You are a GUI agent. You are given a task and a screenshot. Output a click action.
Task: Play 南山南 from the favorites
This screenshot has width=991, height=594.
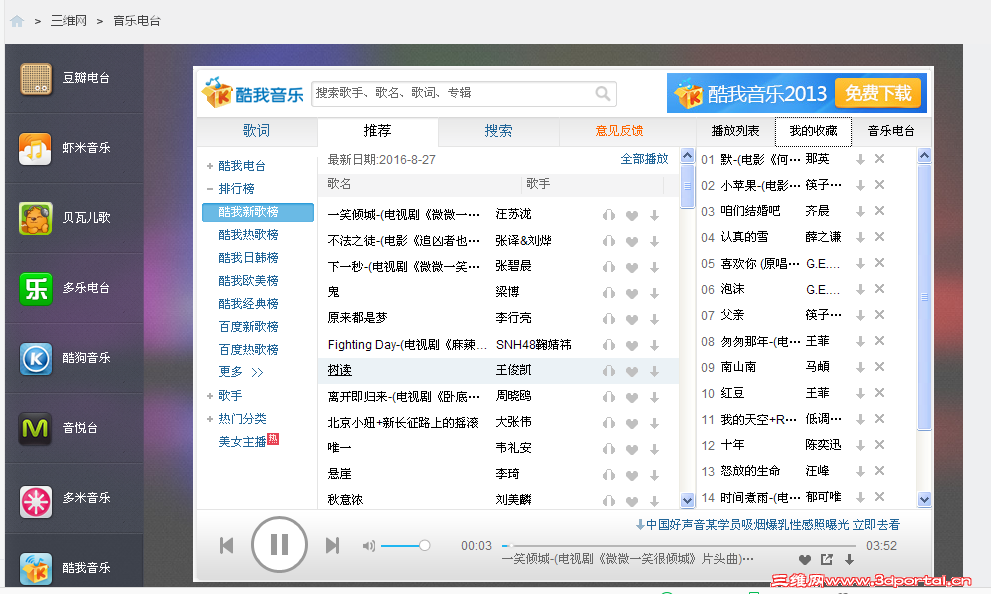pyautogui.click(x=738, y=367)
